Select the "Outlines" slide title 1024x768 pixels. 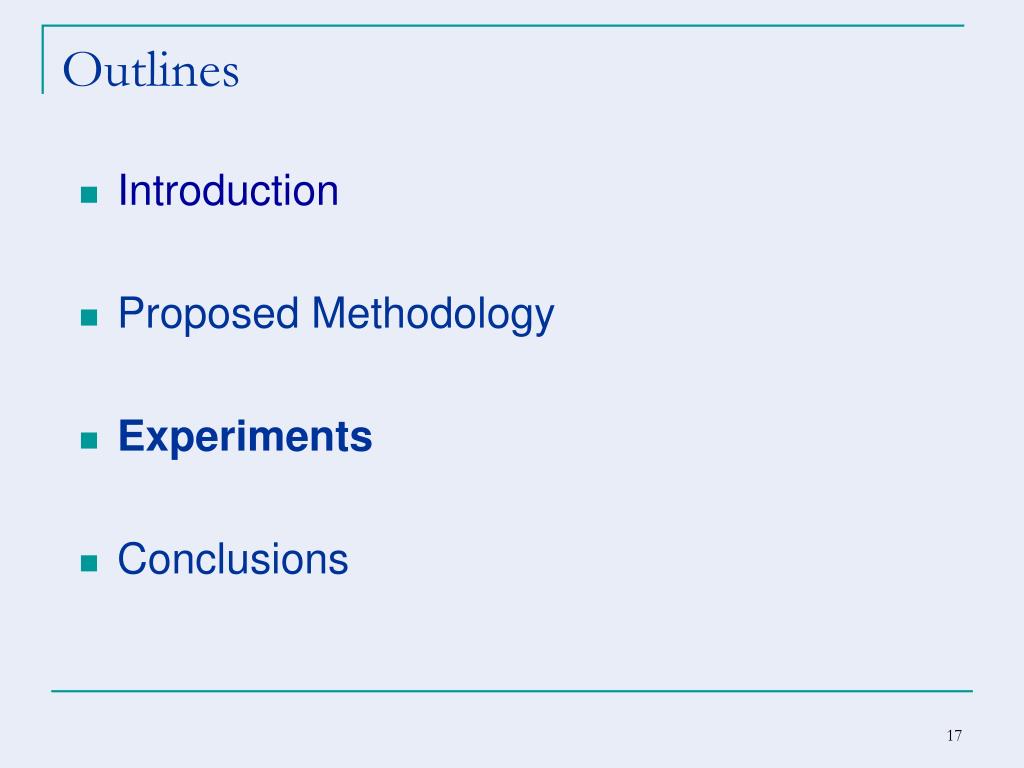[151, 71]
